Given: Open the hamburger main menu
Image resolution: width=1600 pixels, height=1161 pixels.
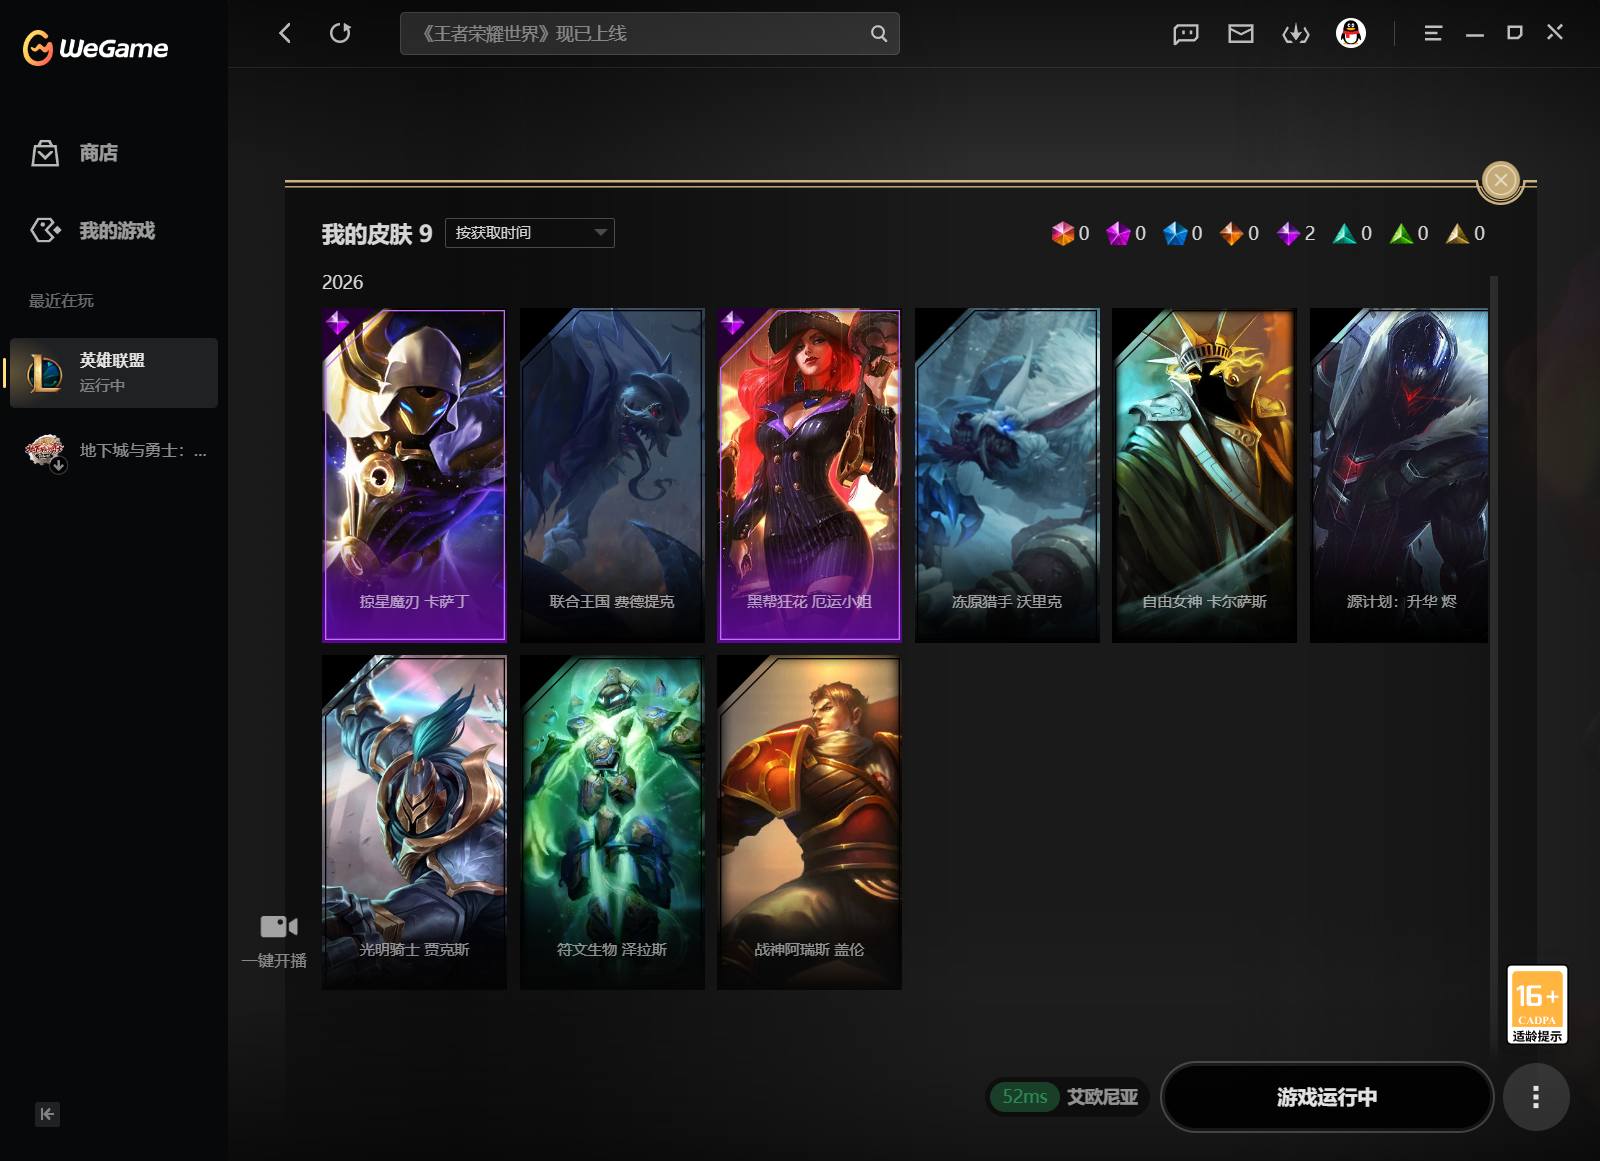Looking at the screenshot, I should click(1433, 33).
